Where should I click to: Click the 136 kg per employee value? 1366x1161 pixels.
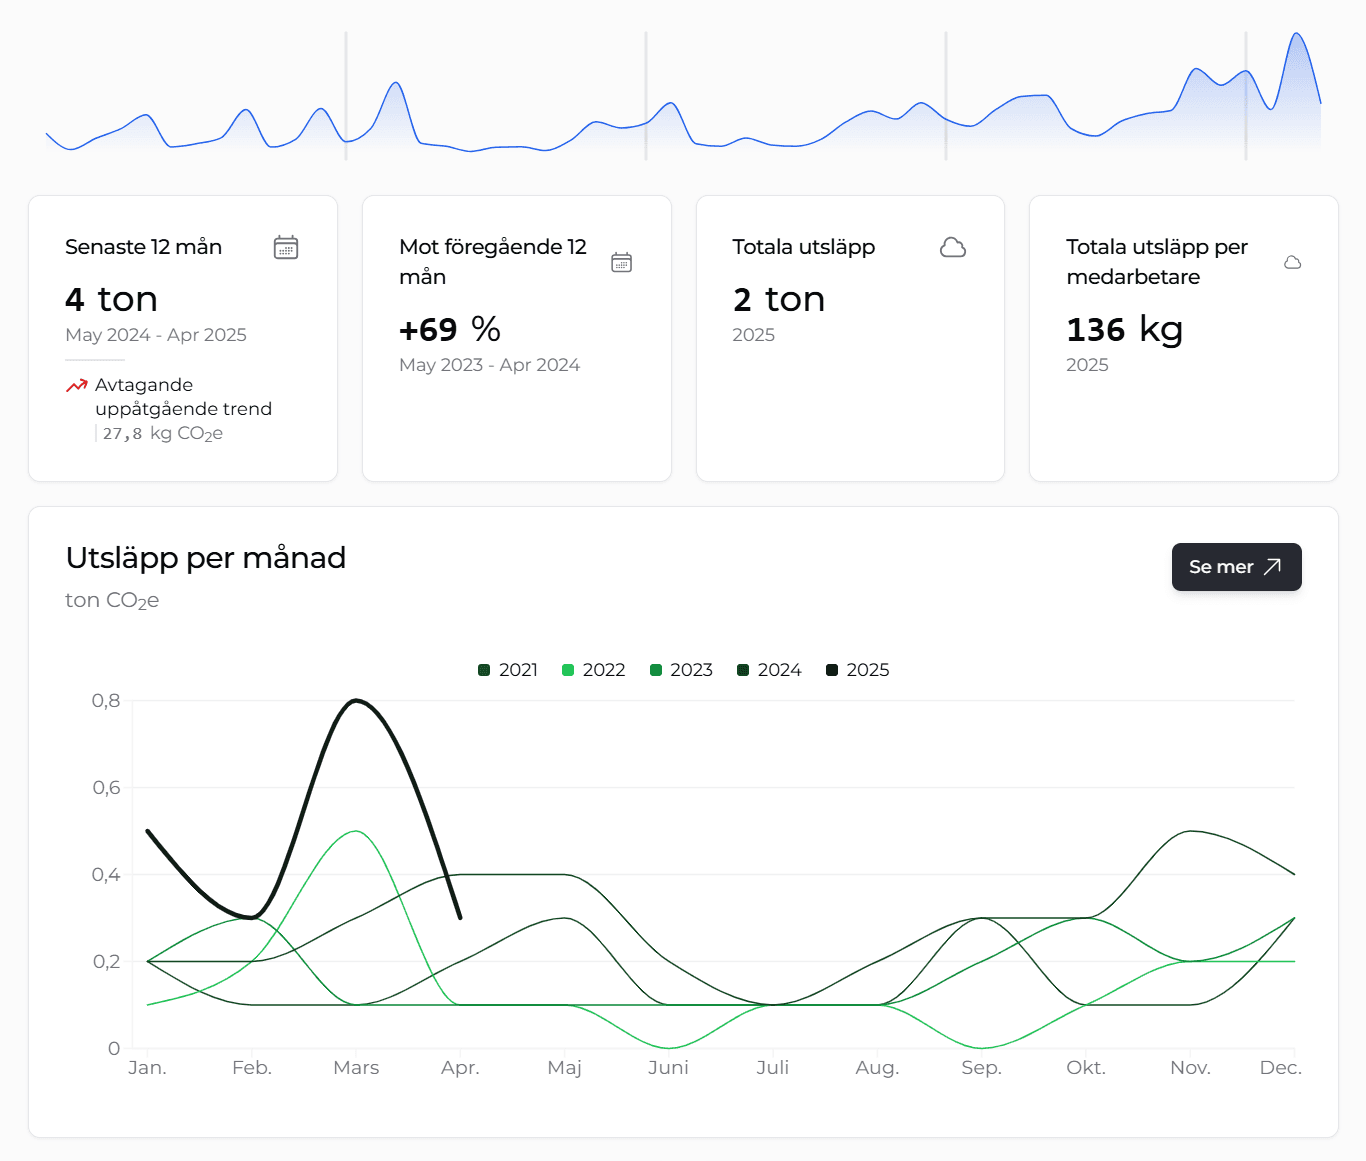[x=1124, y=329]
